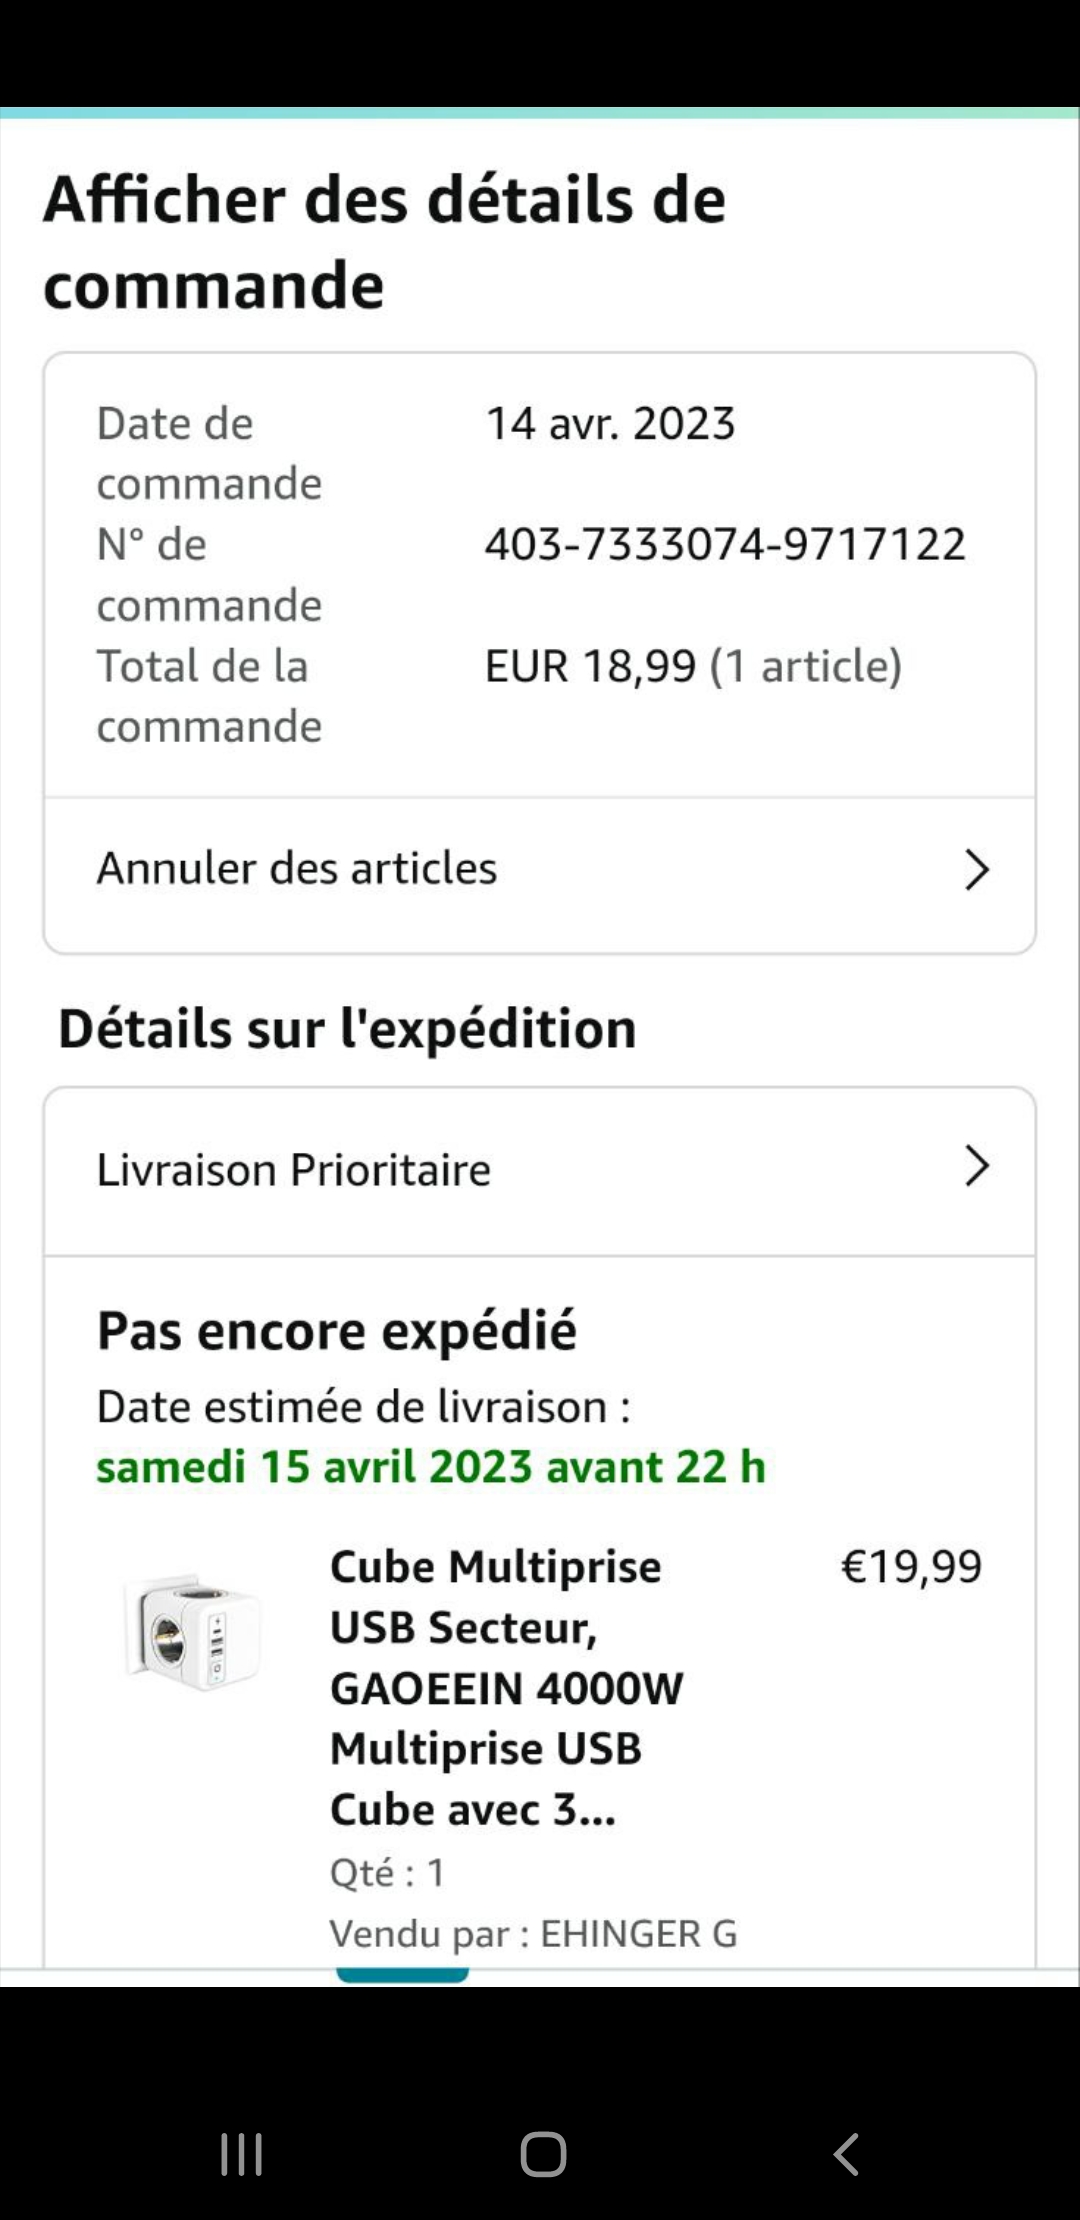The image size is (1080, 2220).
Task: Open the recent apps icon
Action: (x=241, y=2153)
